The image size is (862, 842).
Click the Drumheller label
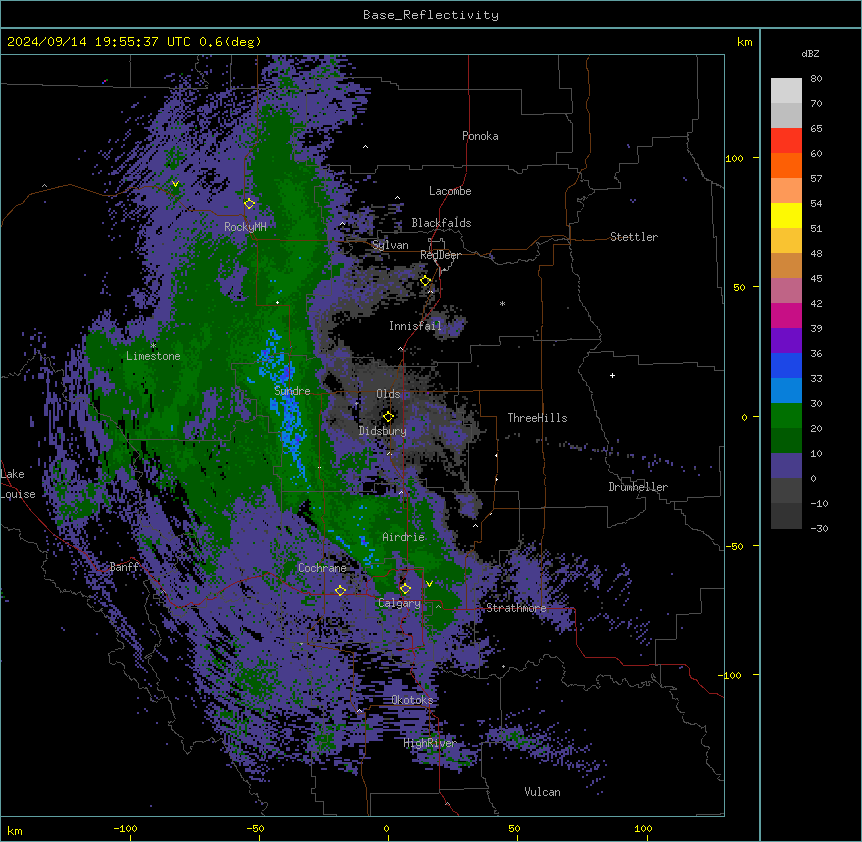point(638,487)
